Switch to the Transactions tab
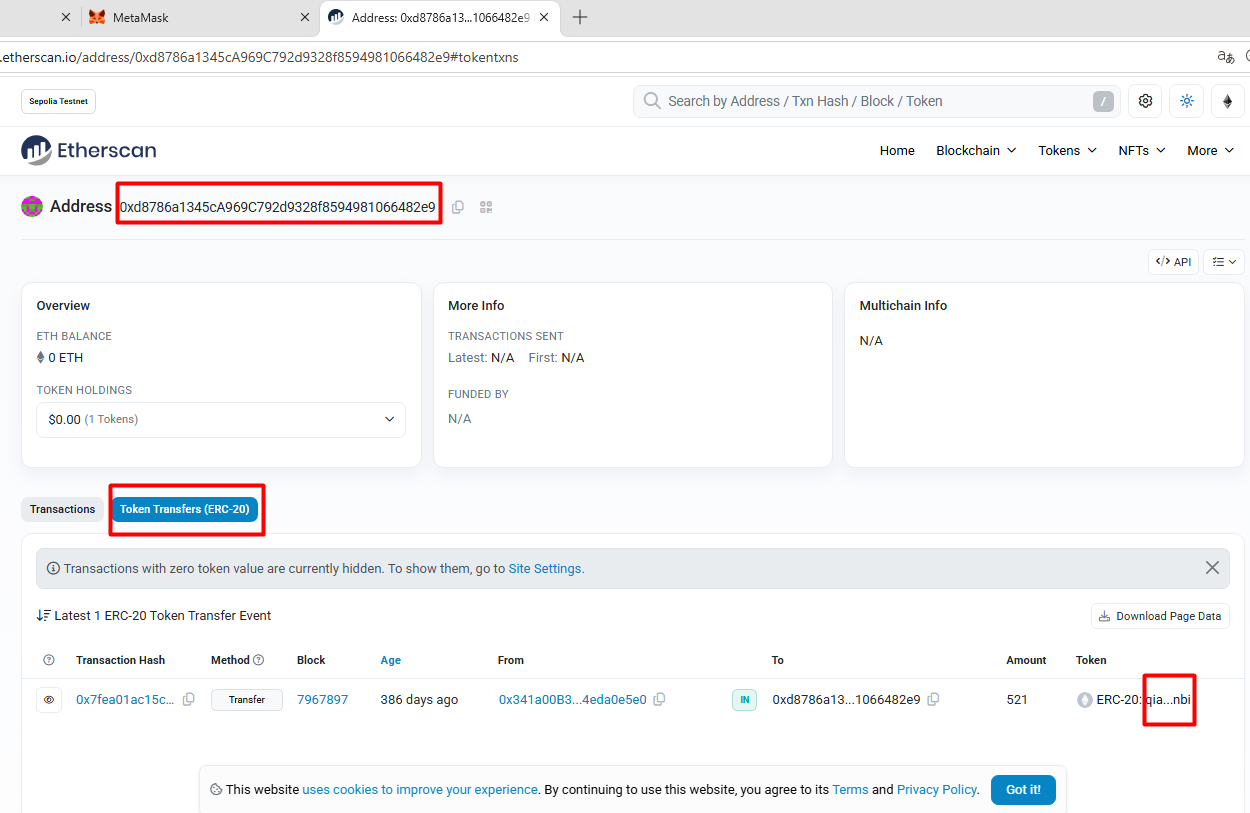Screen dimensions: 1250x813 [62, 510]
